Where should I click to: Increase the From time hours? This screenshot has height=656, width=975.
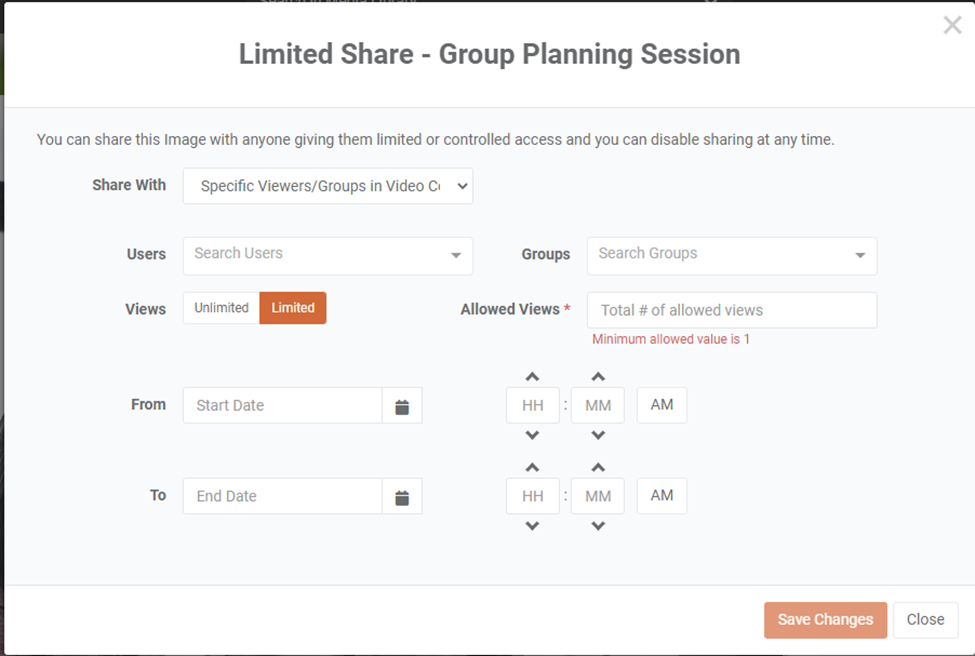532,377
